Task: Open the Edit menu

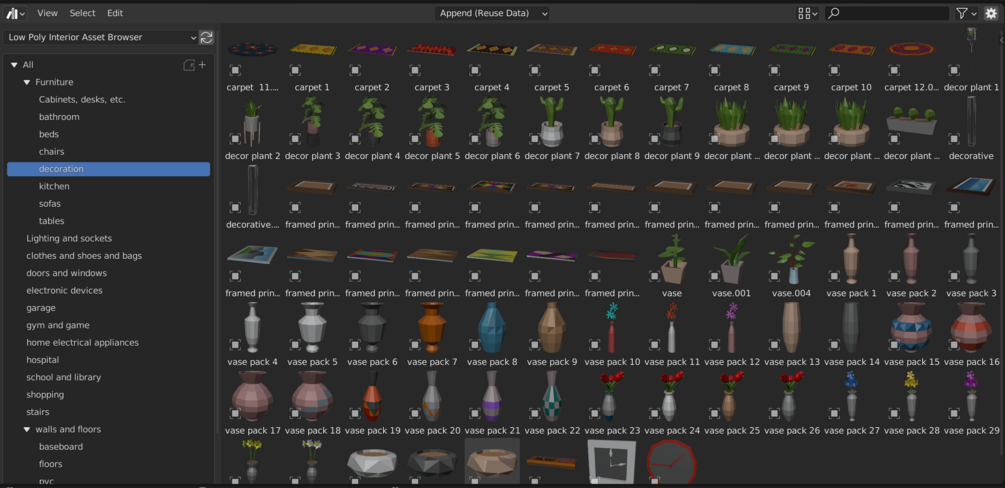Action: [115, 13]
